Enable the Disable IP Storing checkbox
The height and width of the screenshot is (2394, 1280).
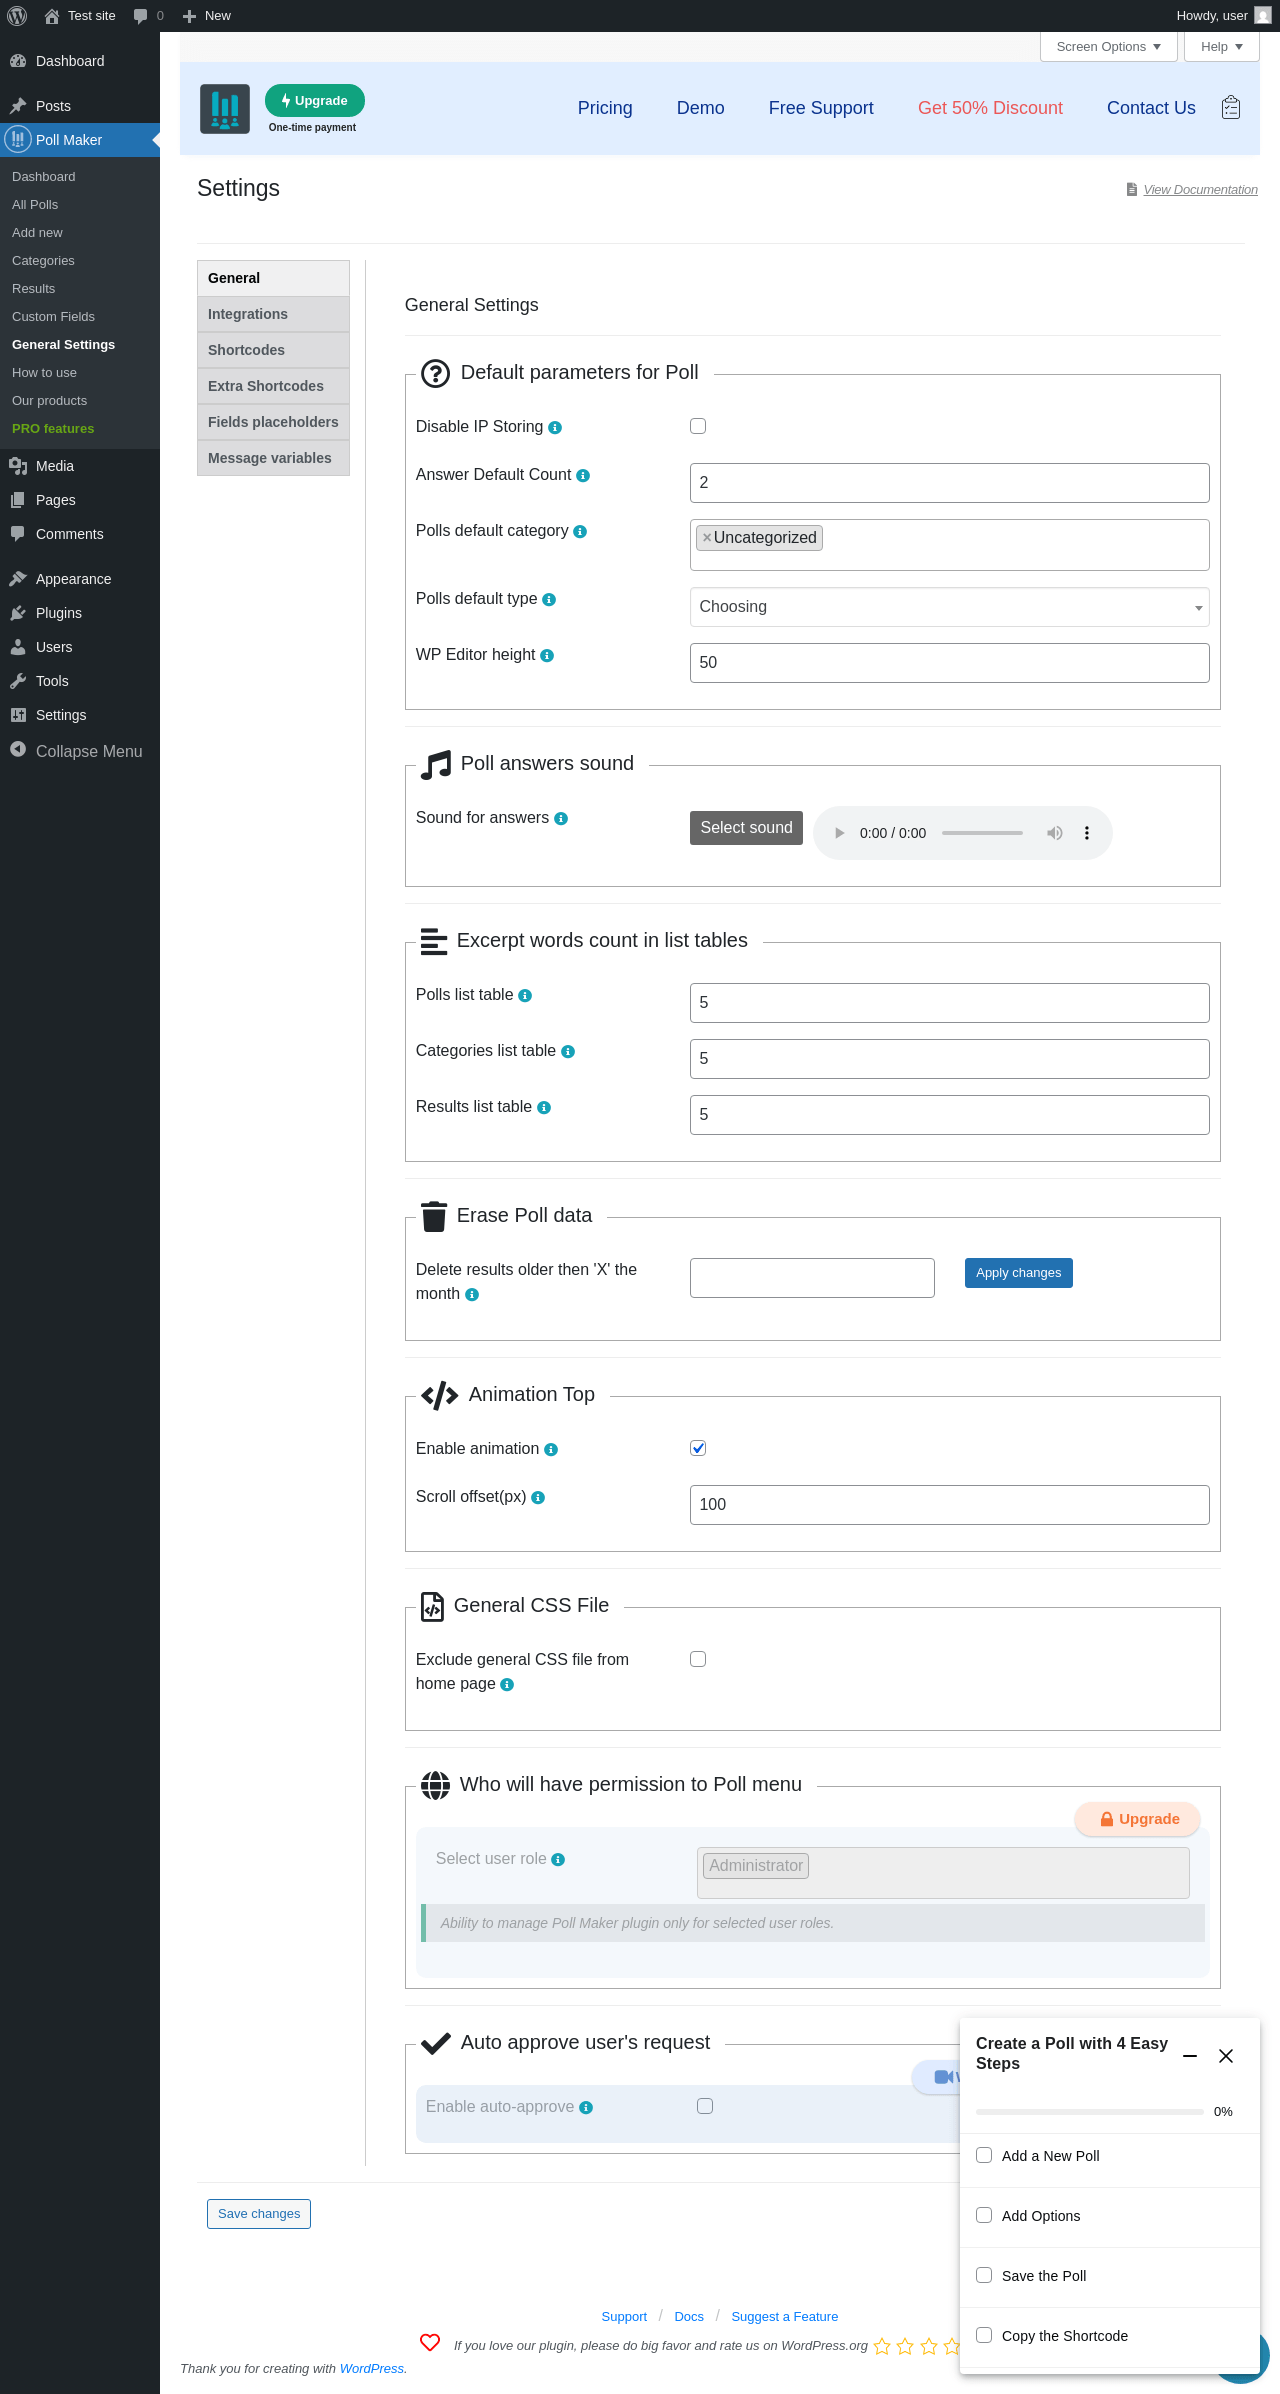tap(698, 426)
